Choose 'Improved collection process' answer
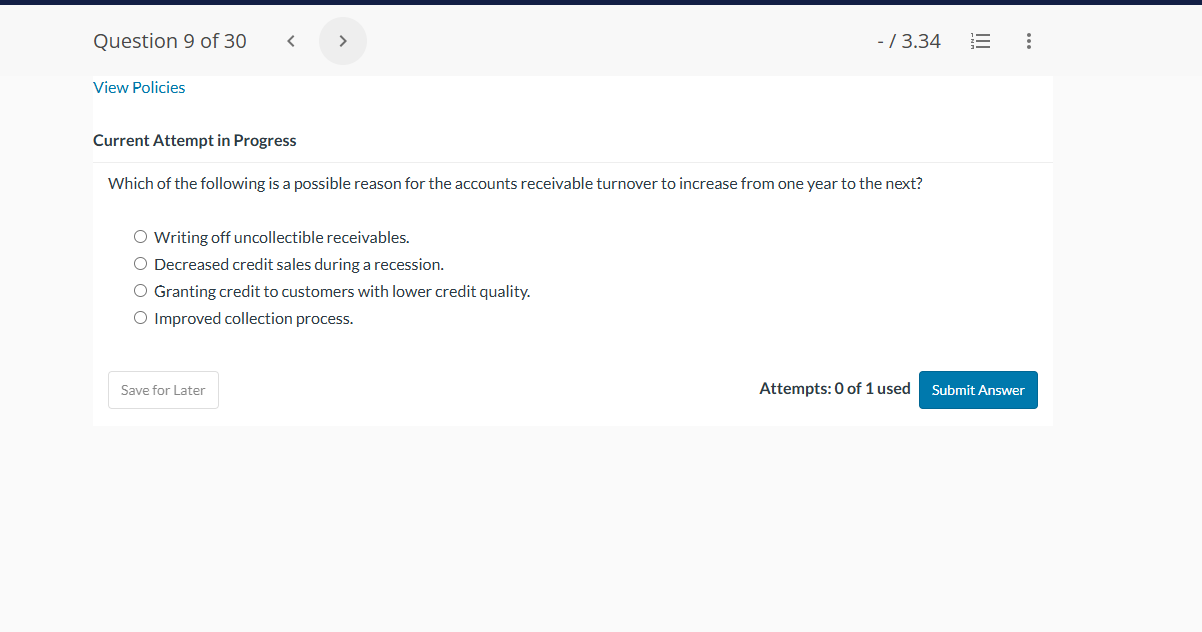Screen dimensions: 1202x632 pyautogui.click(x=140, y=317)
